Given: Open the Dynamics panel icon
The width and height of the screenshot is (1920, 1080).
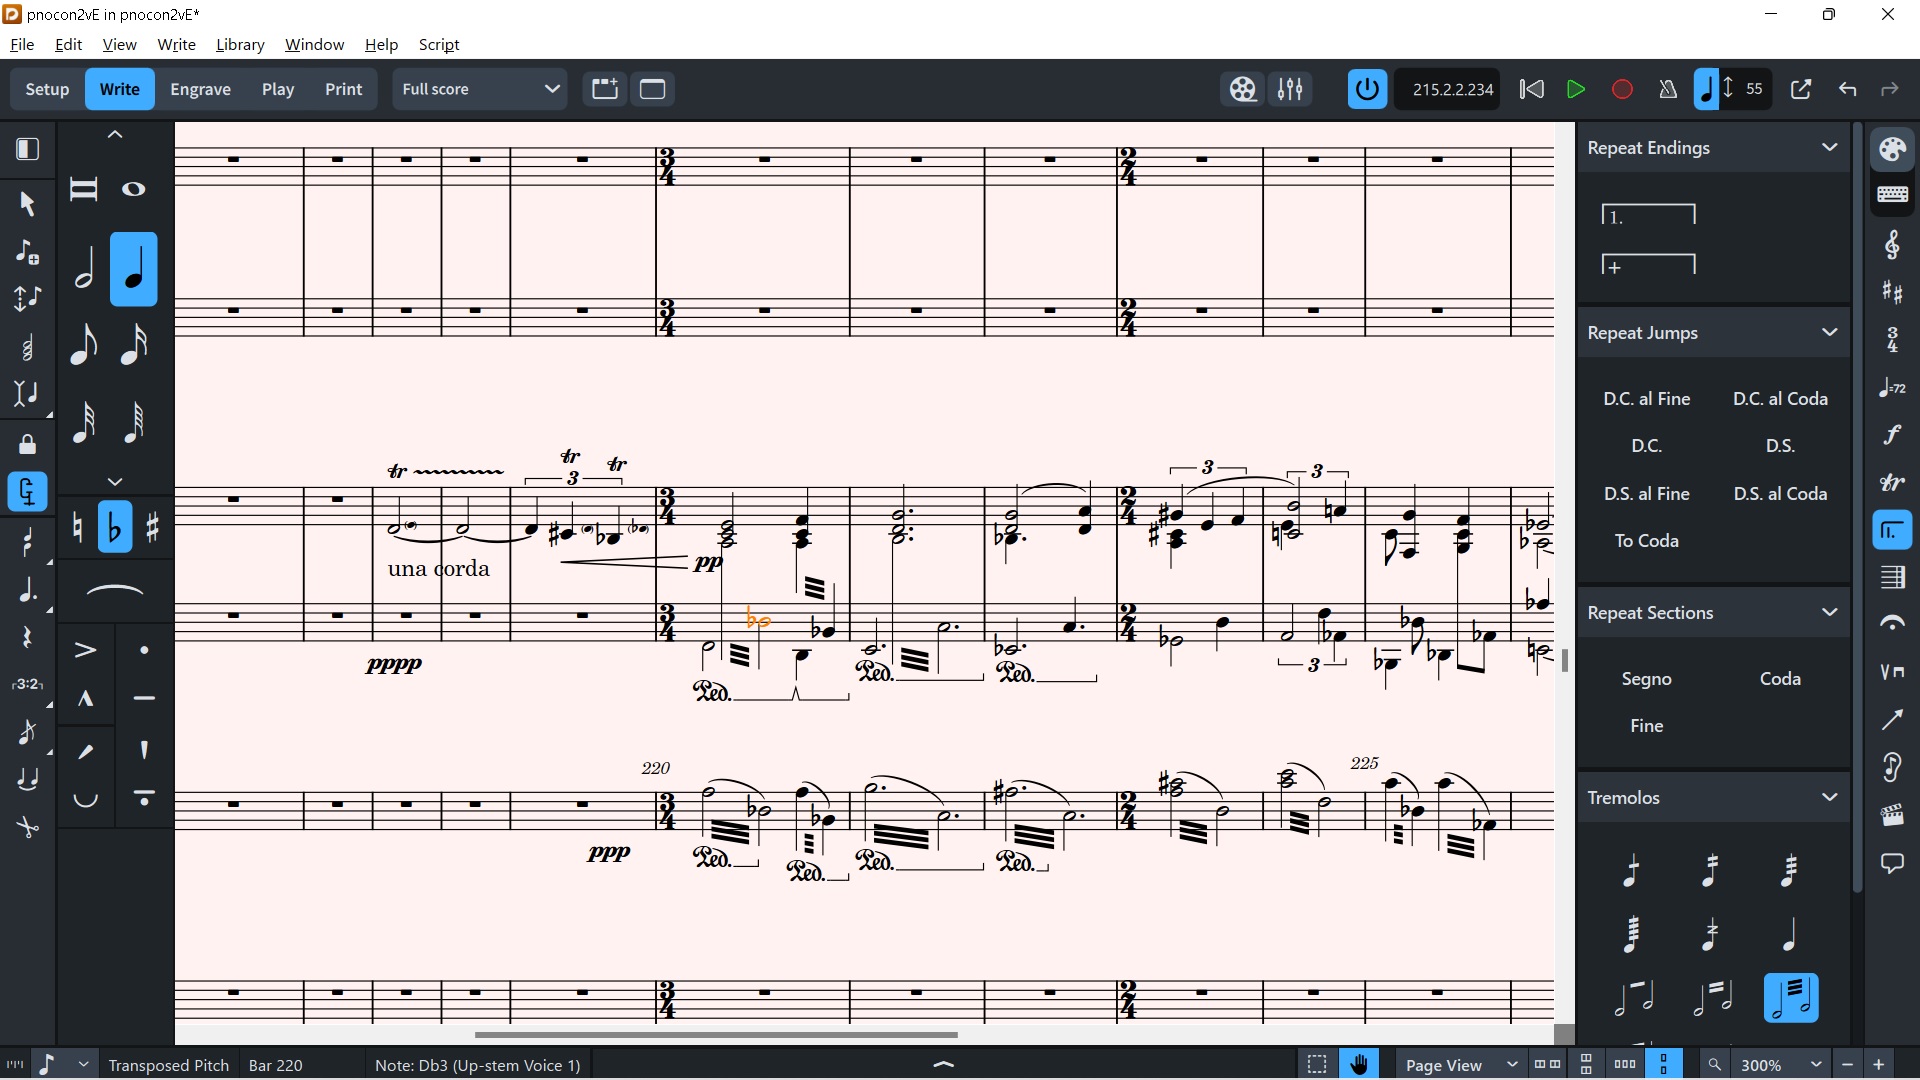Looking at the screenshot, I should (x=1892, y=435).
